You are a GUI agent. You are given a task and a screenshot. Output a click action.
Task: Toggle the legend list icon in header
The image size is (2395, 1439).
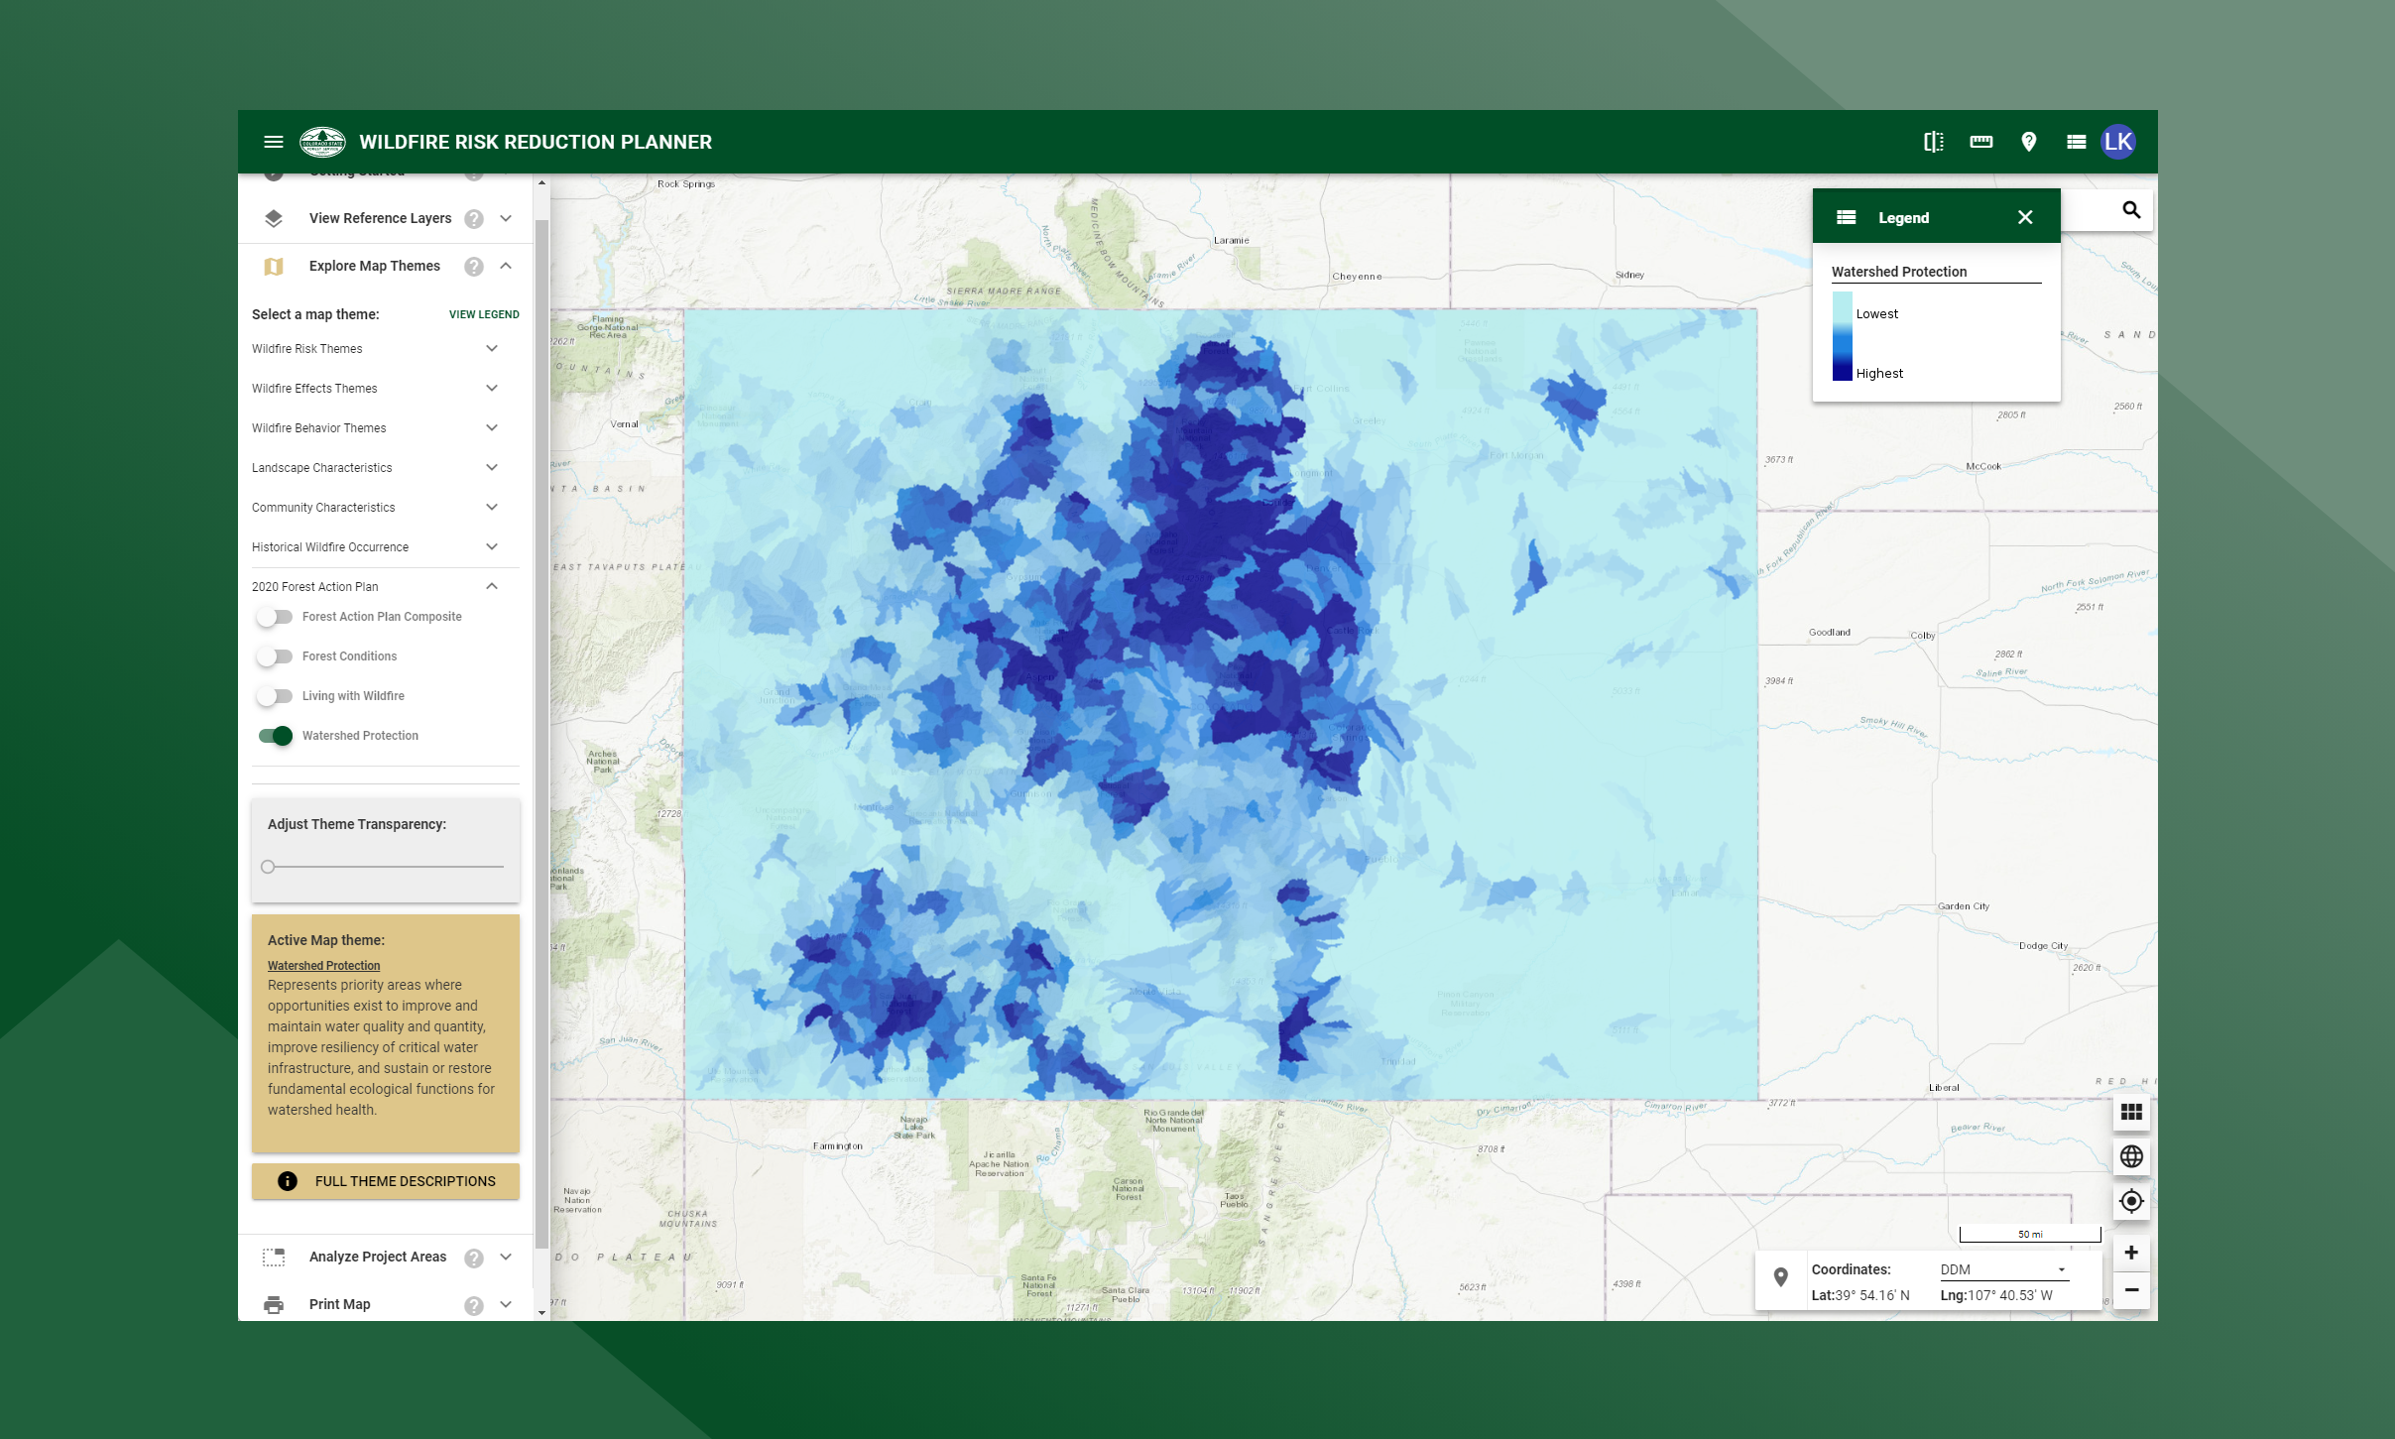click(2075, 142)
